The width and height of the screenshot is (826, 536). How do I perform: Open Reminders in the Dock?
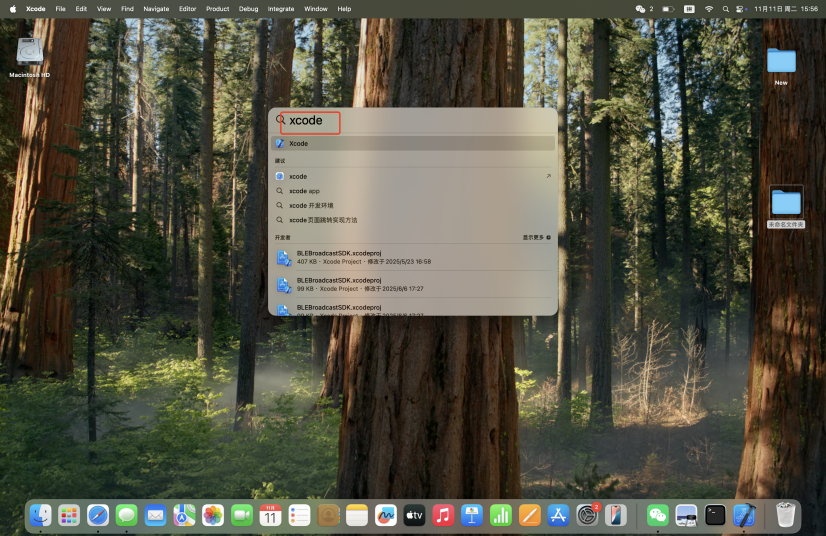299,515
